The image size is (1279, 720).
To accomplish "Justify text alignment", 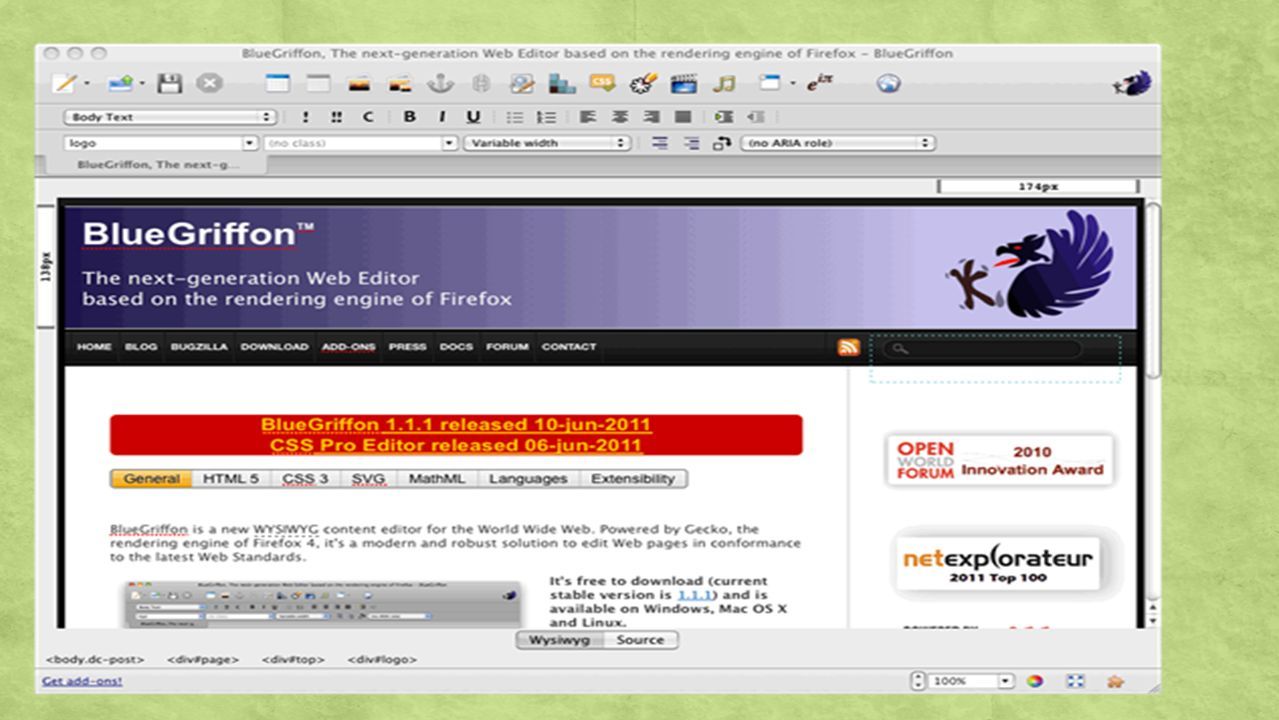I will click(x=683, y=117).
